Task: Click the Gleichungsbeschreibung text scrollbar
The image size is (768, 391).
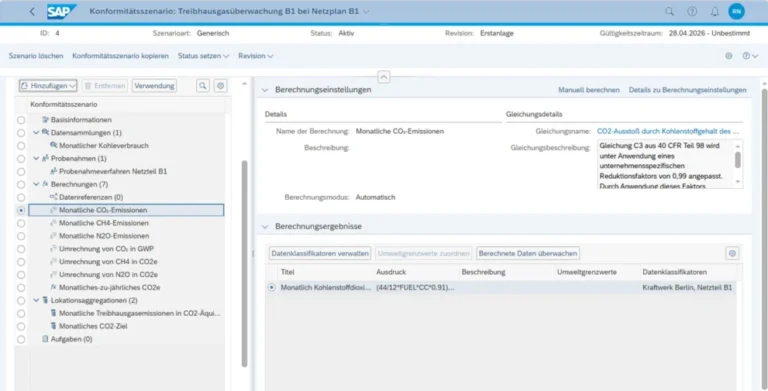Action: click(x=738, y=160)
